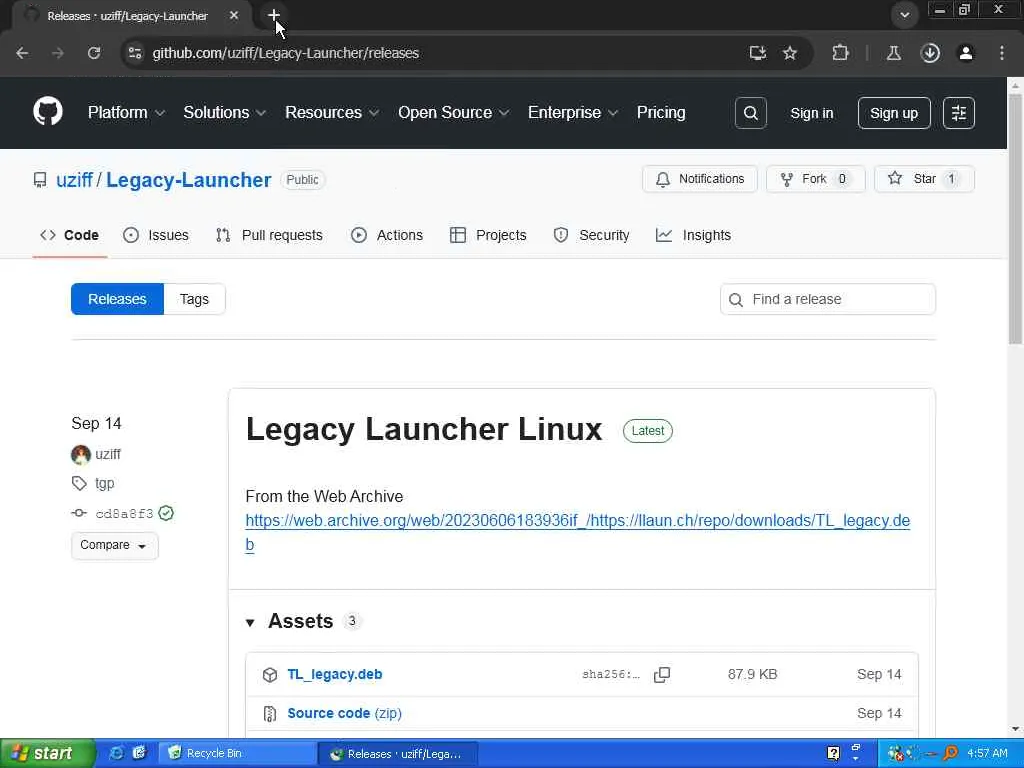Screen dimensions: 1024x768
Task: Click the uziff author link under Sep 14
Action: (108, 455)
